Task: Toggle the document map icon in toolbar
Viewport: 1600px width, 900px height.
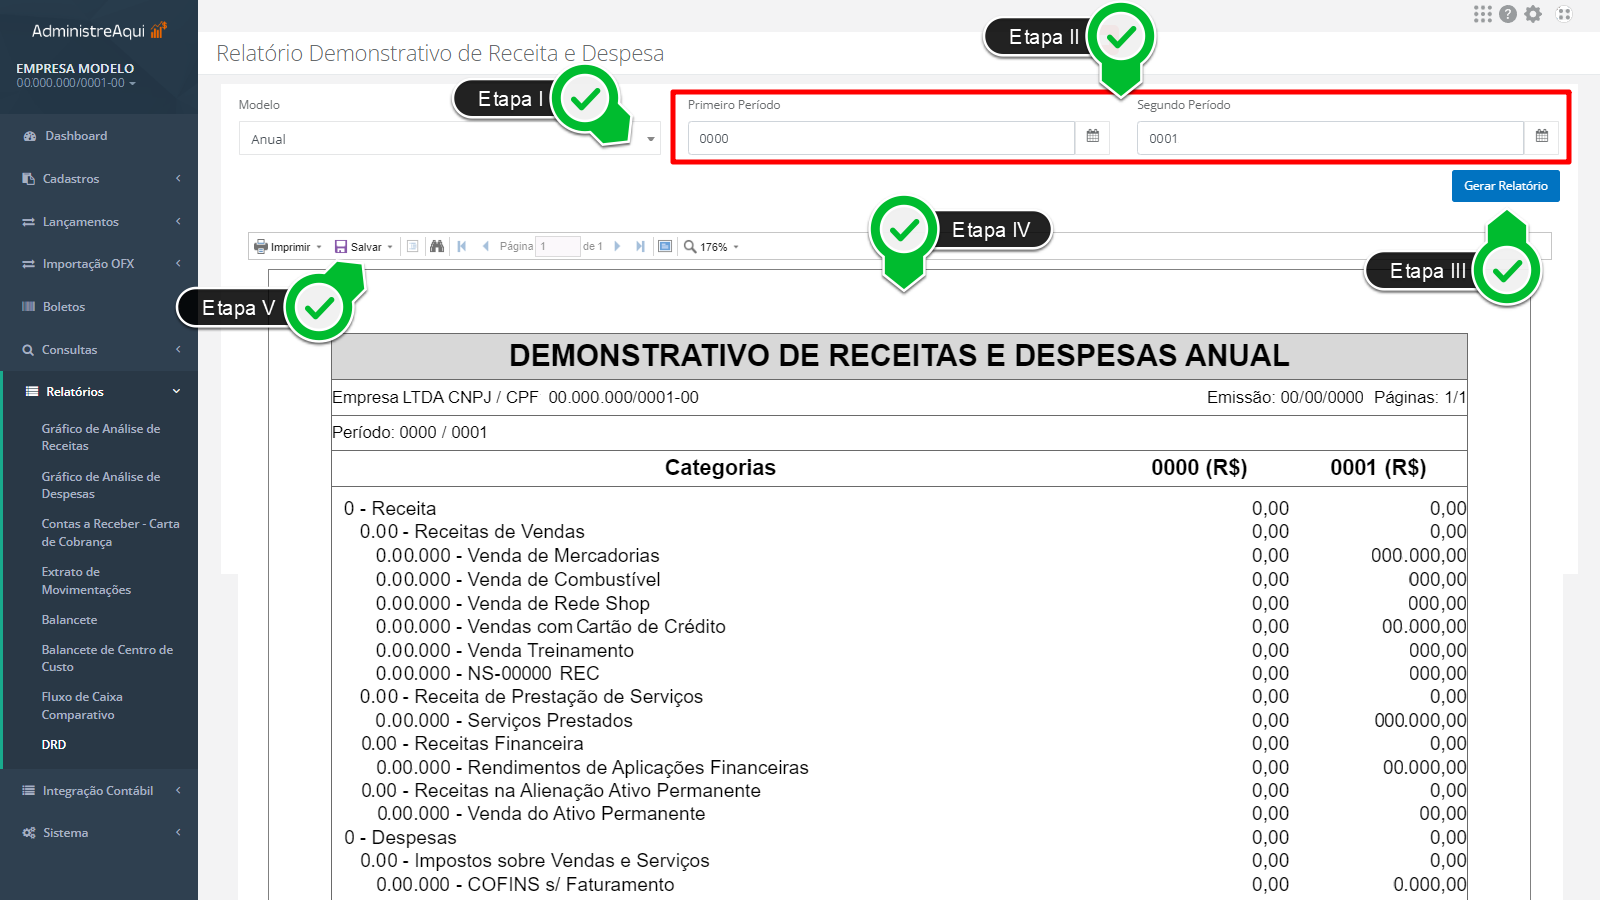Action: [413, 246]
